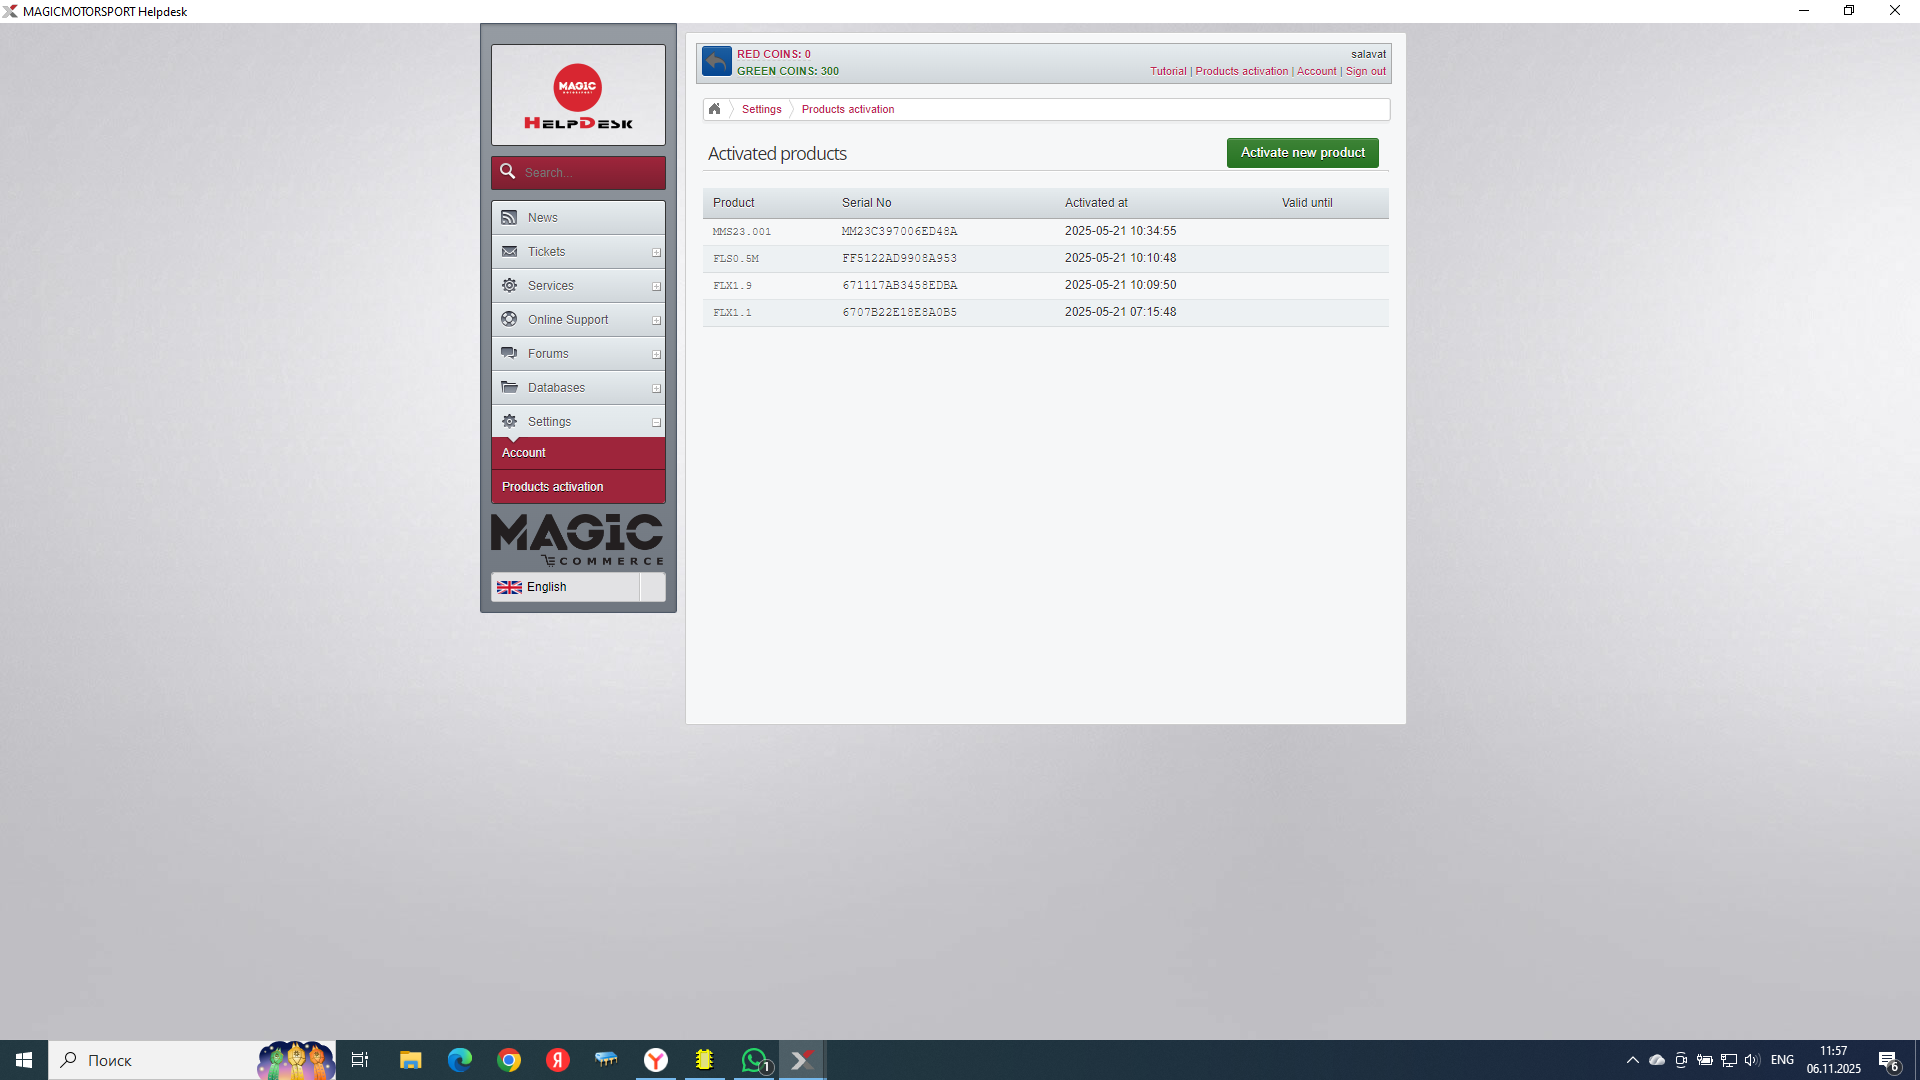
Task: Click the Sign out link
Action: pos(1365,71)
